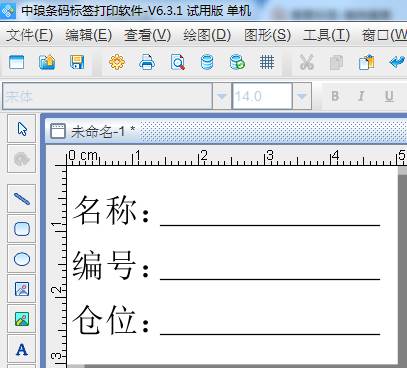Select the text tool letter A
The image size is (407, 368).
22,349
